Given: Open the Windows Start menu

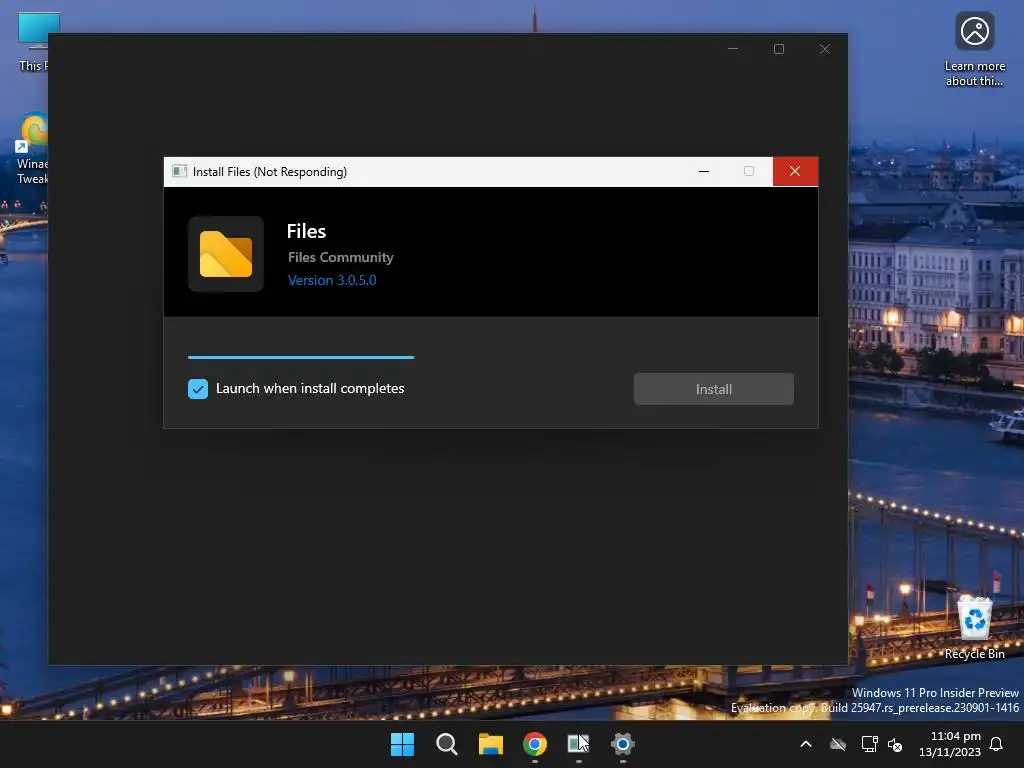Looking at the screenshot, I should click(402, 744).
